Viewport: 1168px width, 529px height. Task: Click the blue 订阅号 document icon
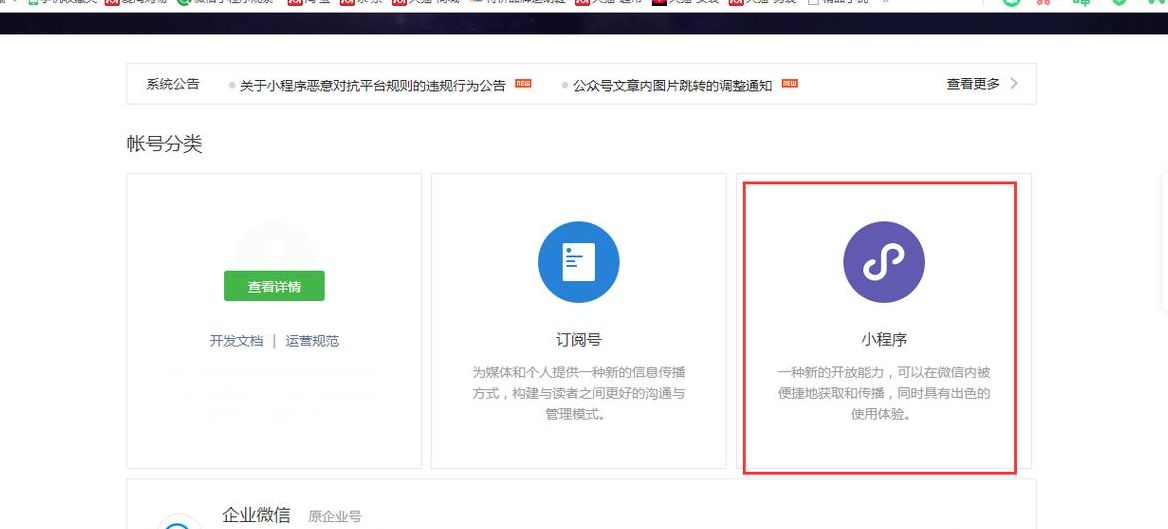click(578, 262)
